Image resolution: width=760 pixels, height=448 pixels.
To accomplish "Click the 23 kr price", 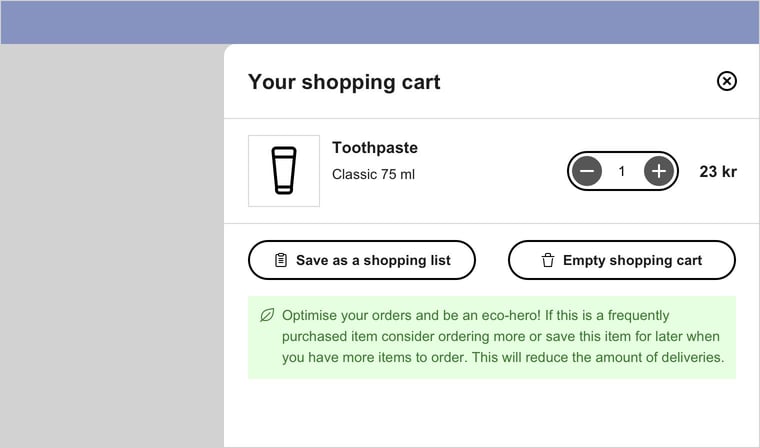I will coord(718,171).
